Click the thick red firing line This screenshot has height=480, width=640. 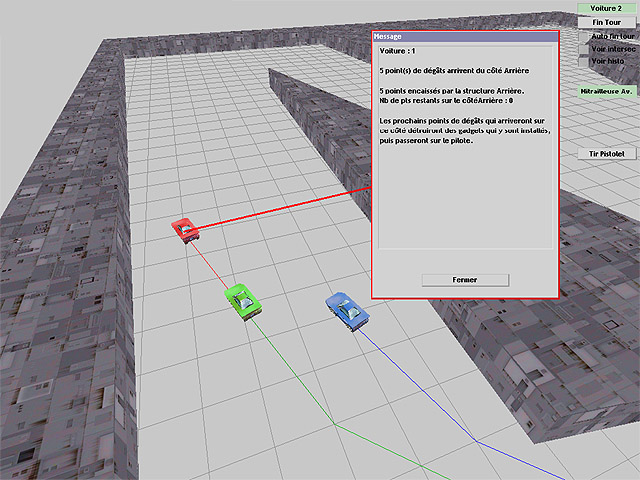click(290, 206)
